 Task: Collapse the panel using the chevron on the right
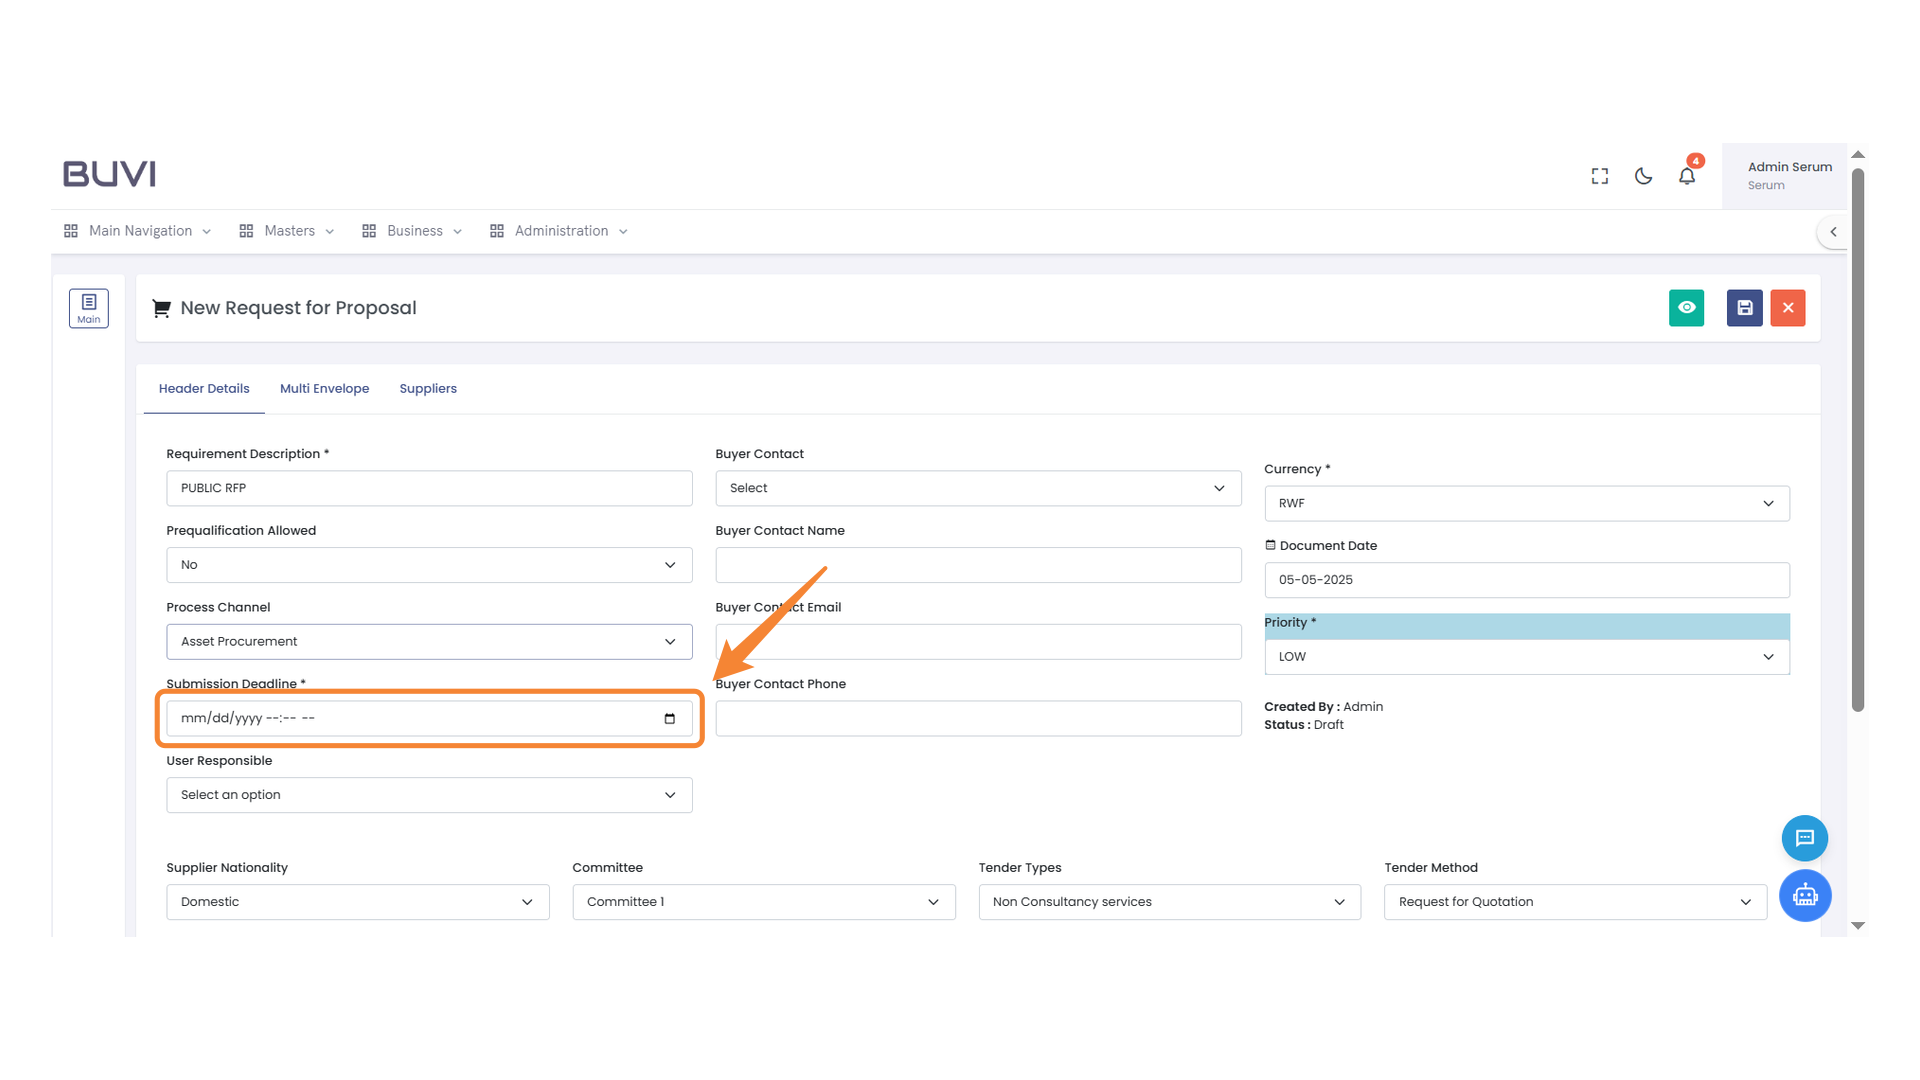pos(1835,231)
